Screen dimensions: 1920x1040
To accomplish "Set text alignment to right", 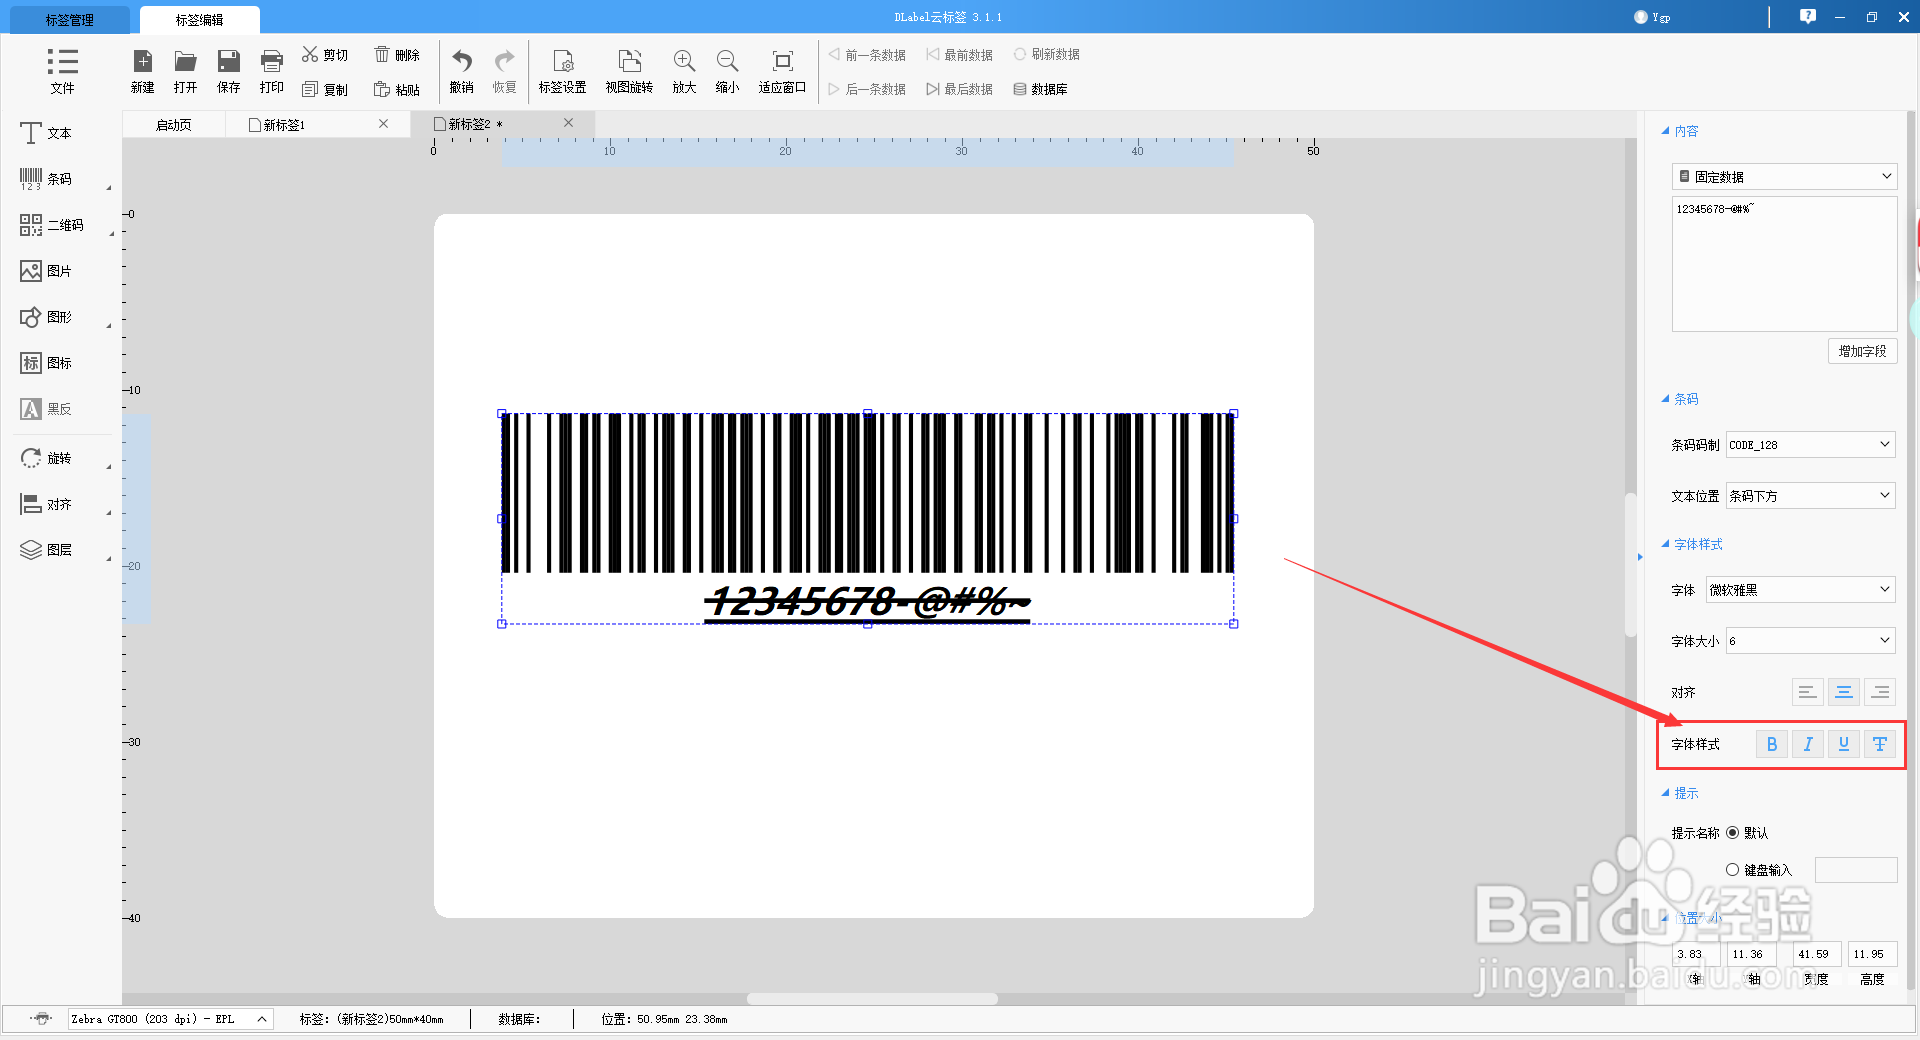I will pos(1880,692).
